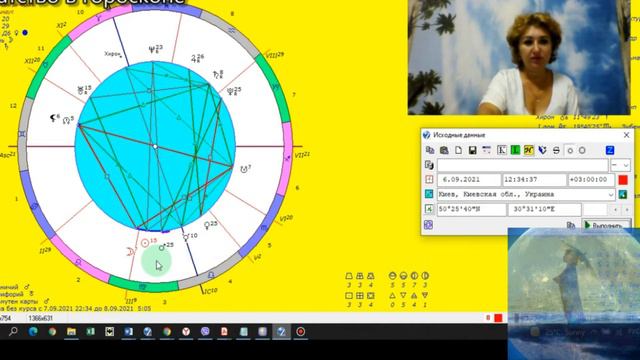
Task: Click the longitude field 30°31'10"E
Action: click(x=544, y=209)
